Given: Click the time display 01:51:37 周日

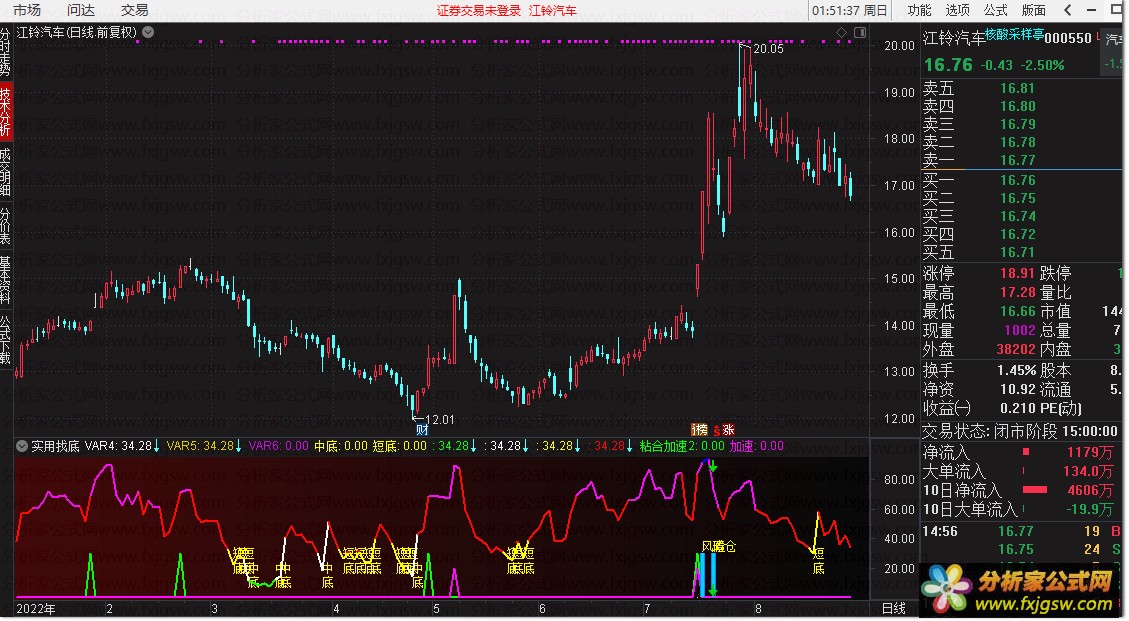Looking at the screenshot, I should pos(850,10).
